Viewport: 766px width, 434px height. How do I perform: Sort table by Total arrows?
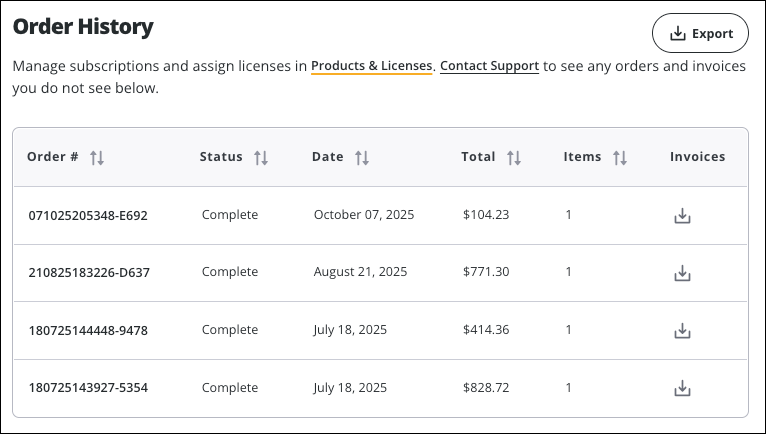click(x=514, y=157)
